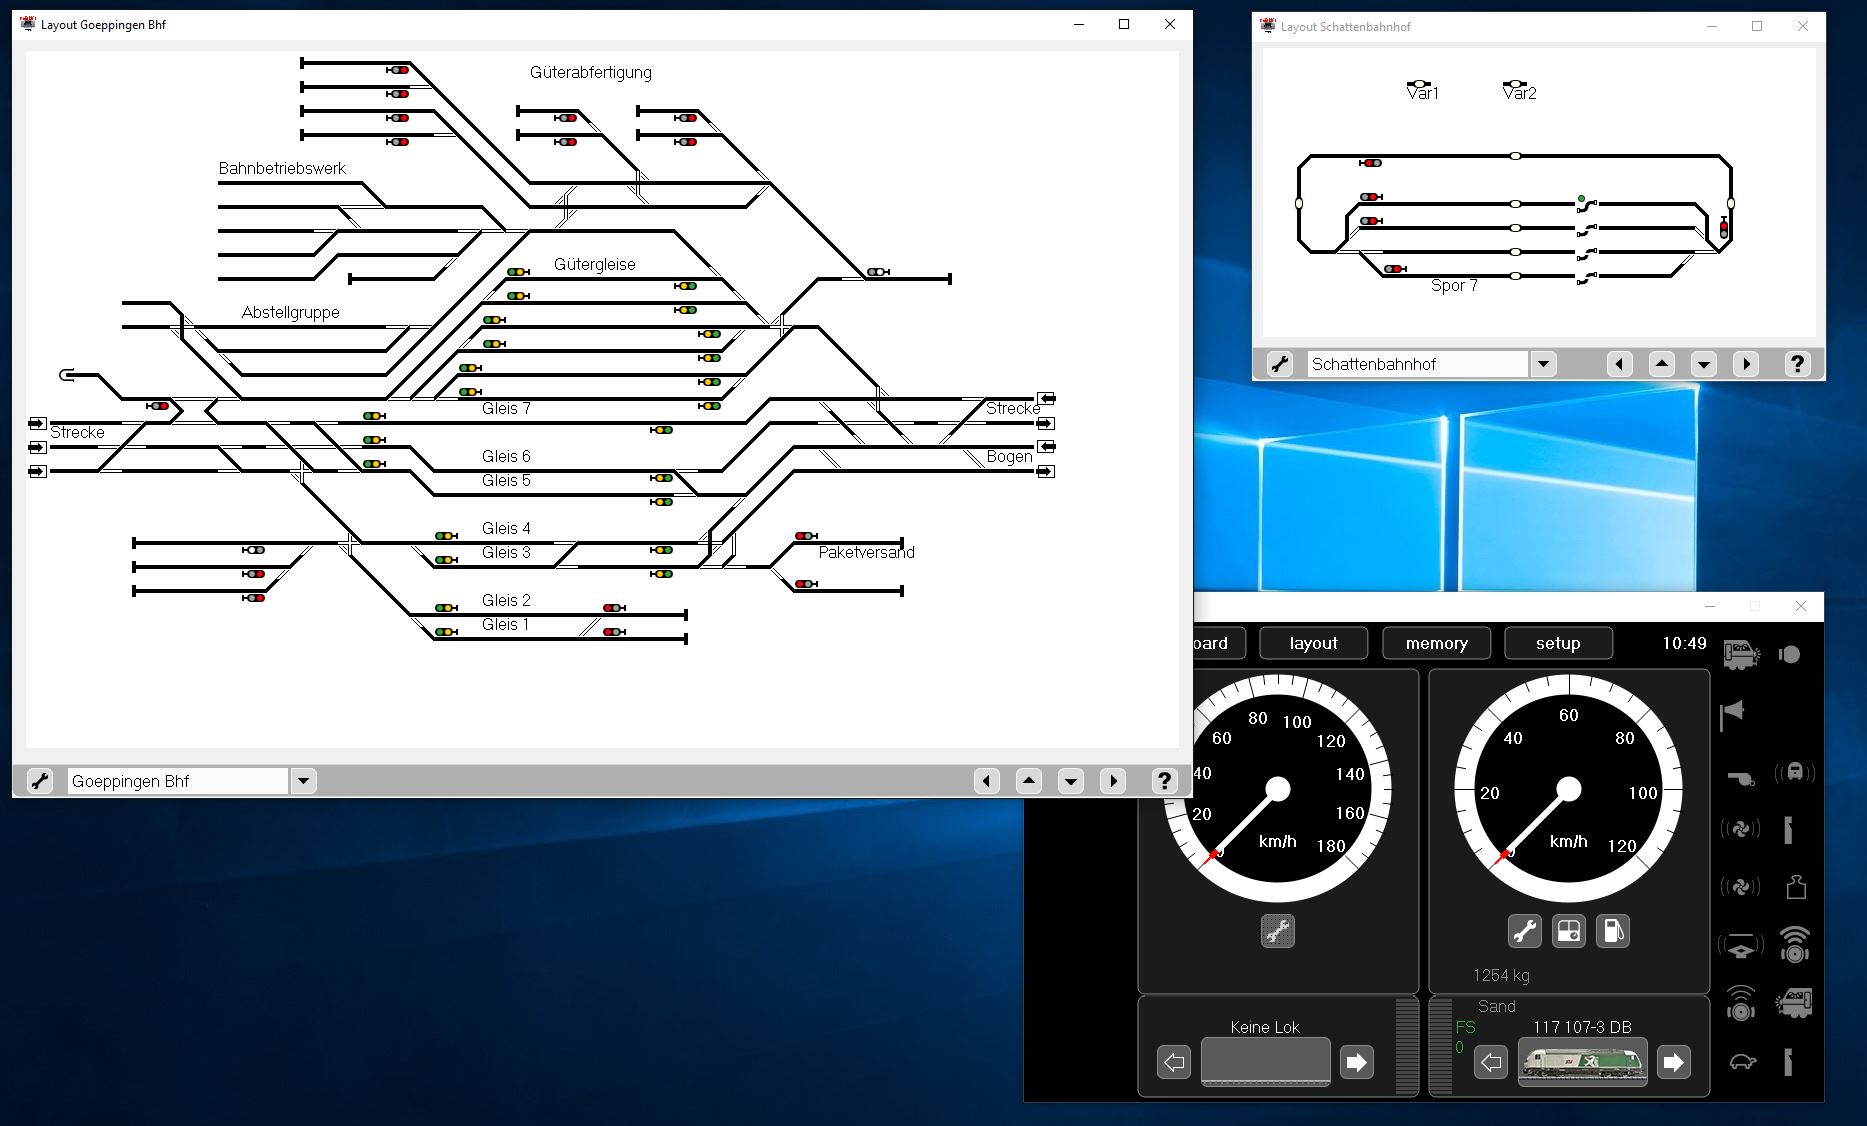Click left arrow beside the 117 107-3 DB loco
Screen dimensions: 1867x1126
(1491, 1062)
